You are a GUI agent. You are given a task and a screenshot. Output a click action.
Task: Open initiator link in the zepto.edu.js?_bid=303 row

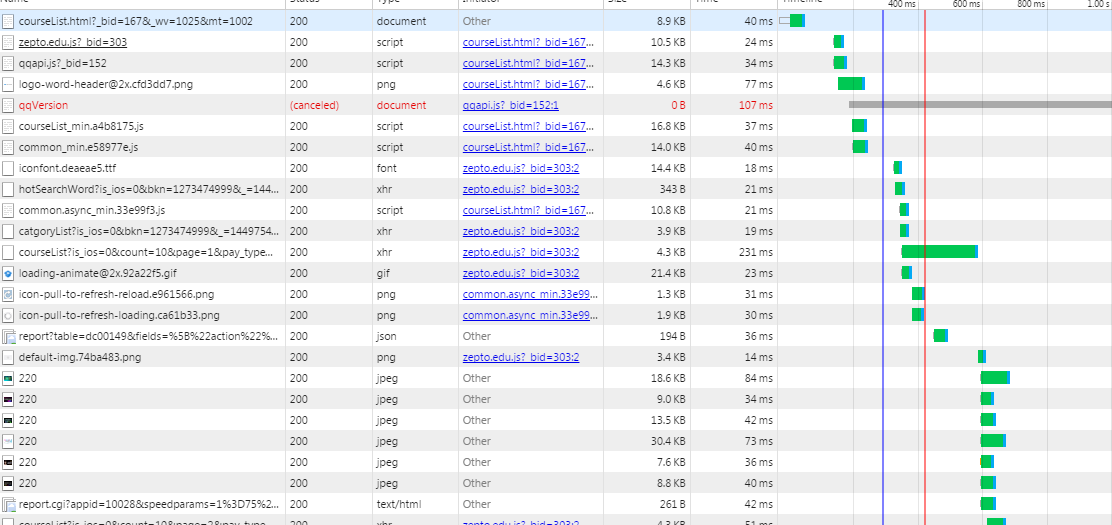point(528,42)
